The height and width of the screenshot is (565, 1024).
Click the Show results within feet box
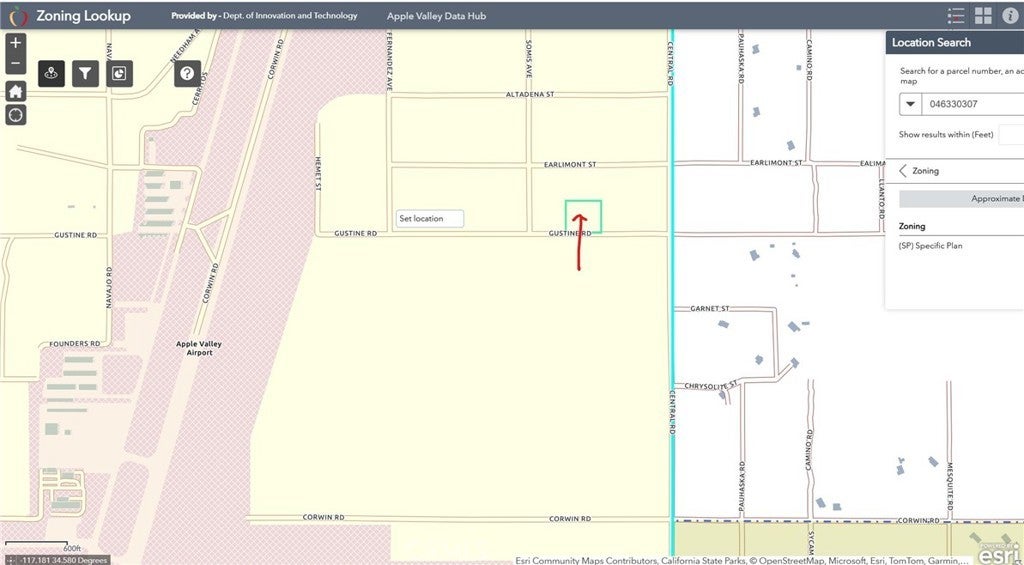click(x=1010, y=135)
